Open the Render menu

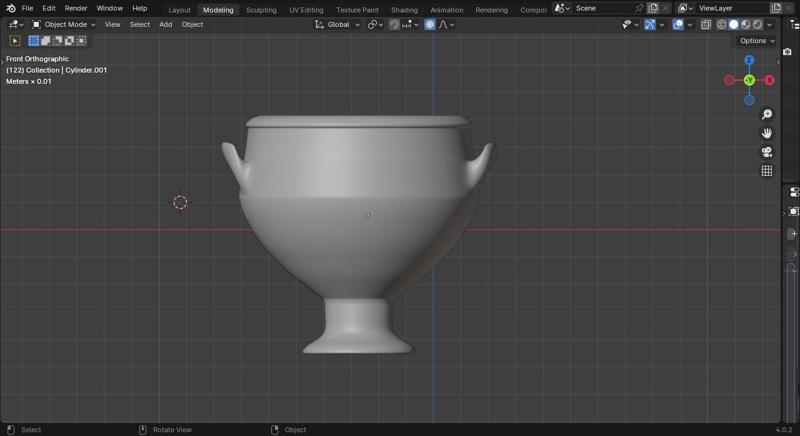tap(76, 8)
